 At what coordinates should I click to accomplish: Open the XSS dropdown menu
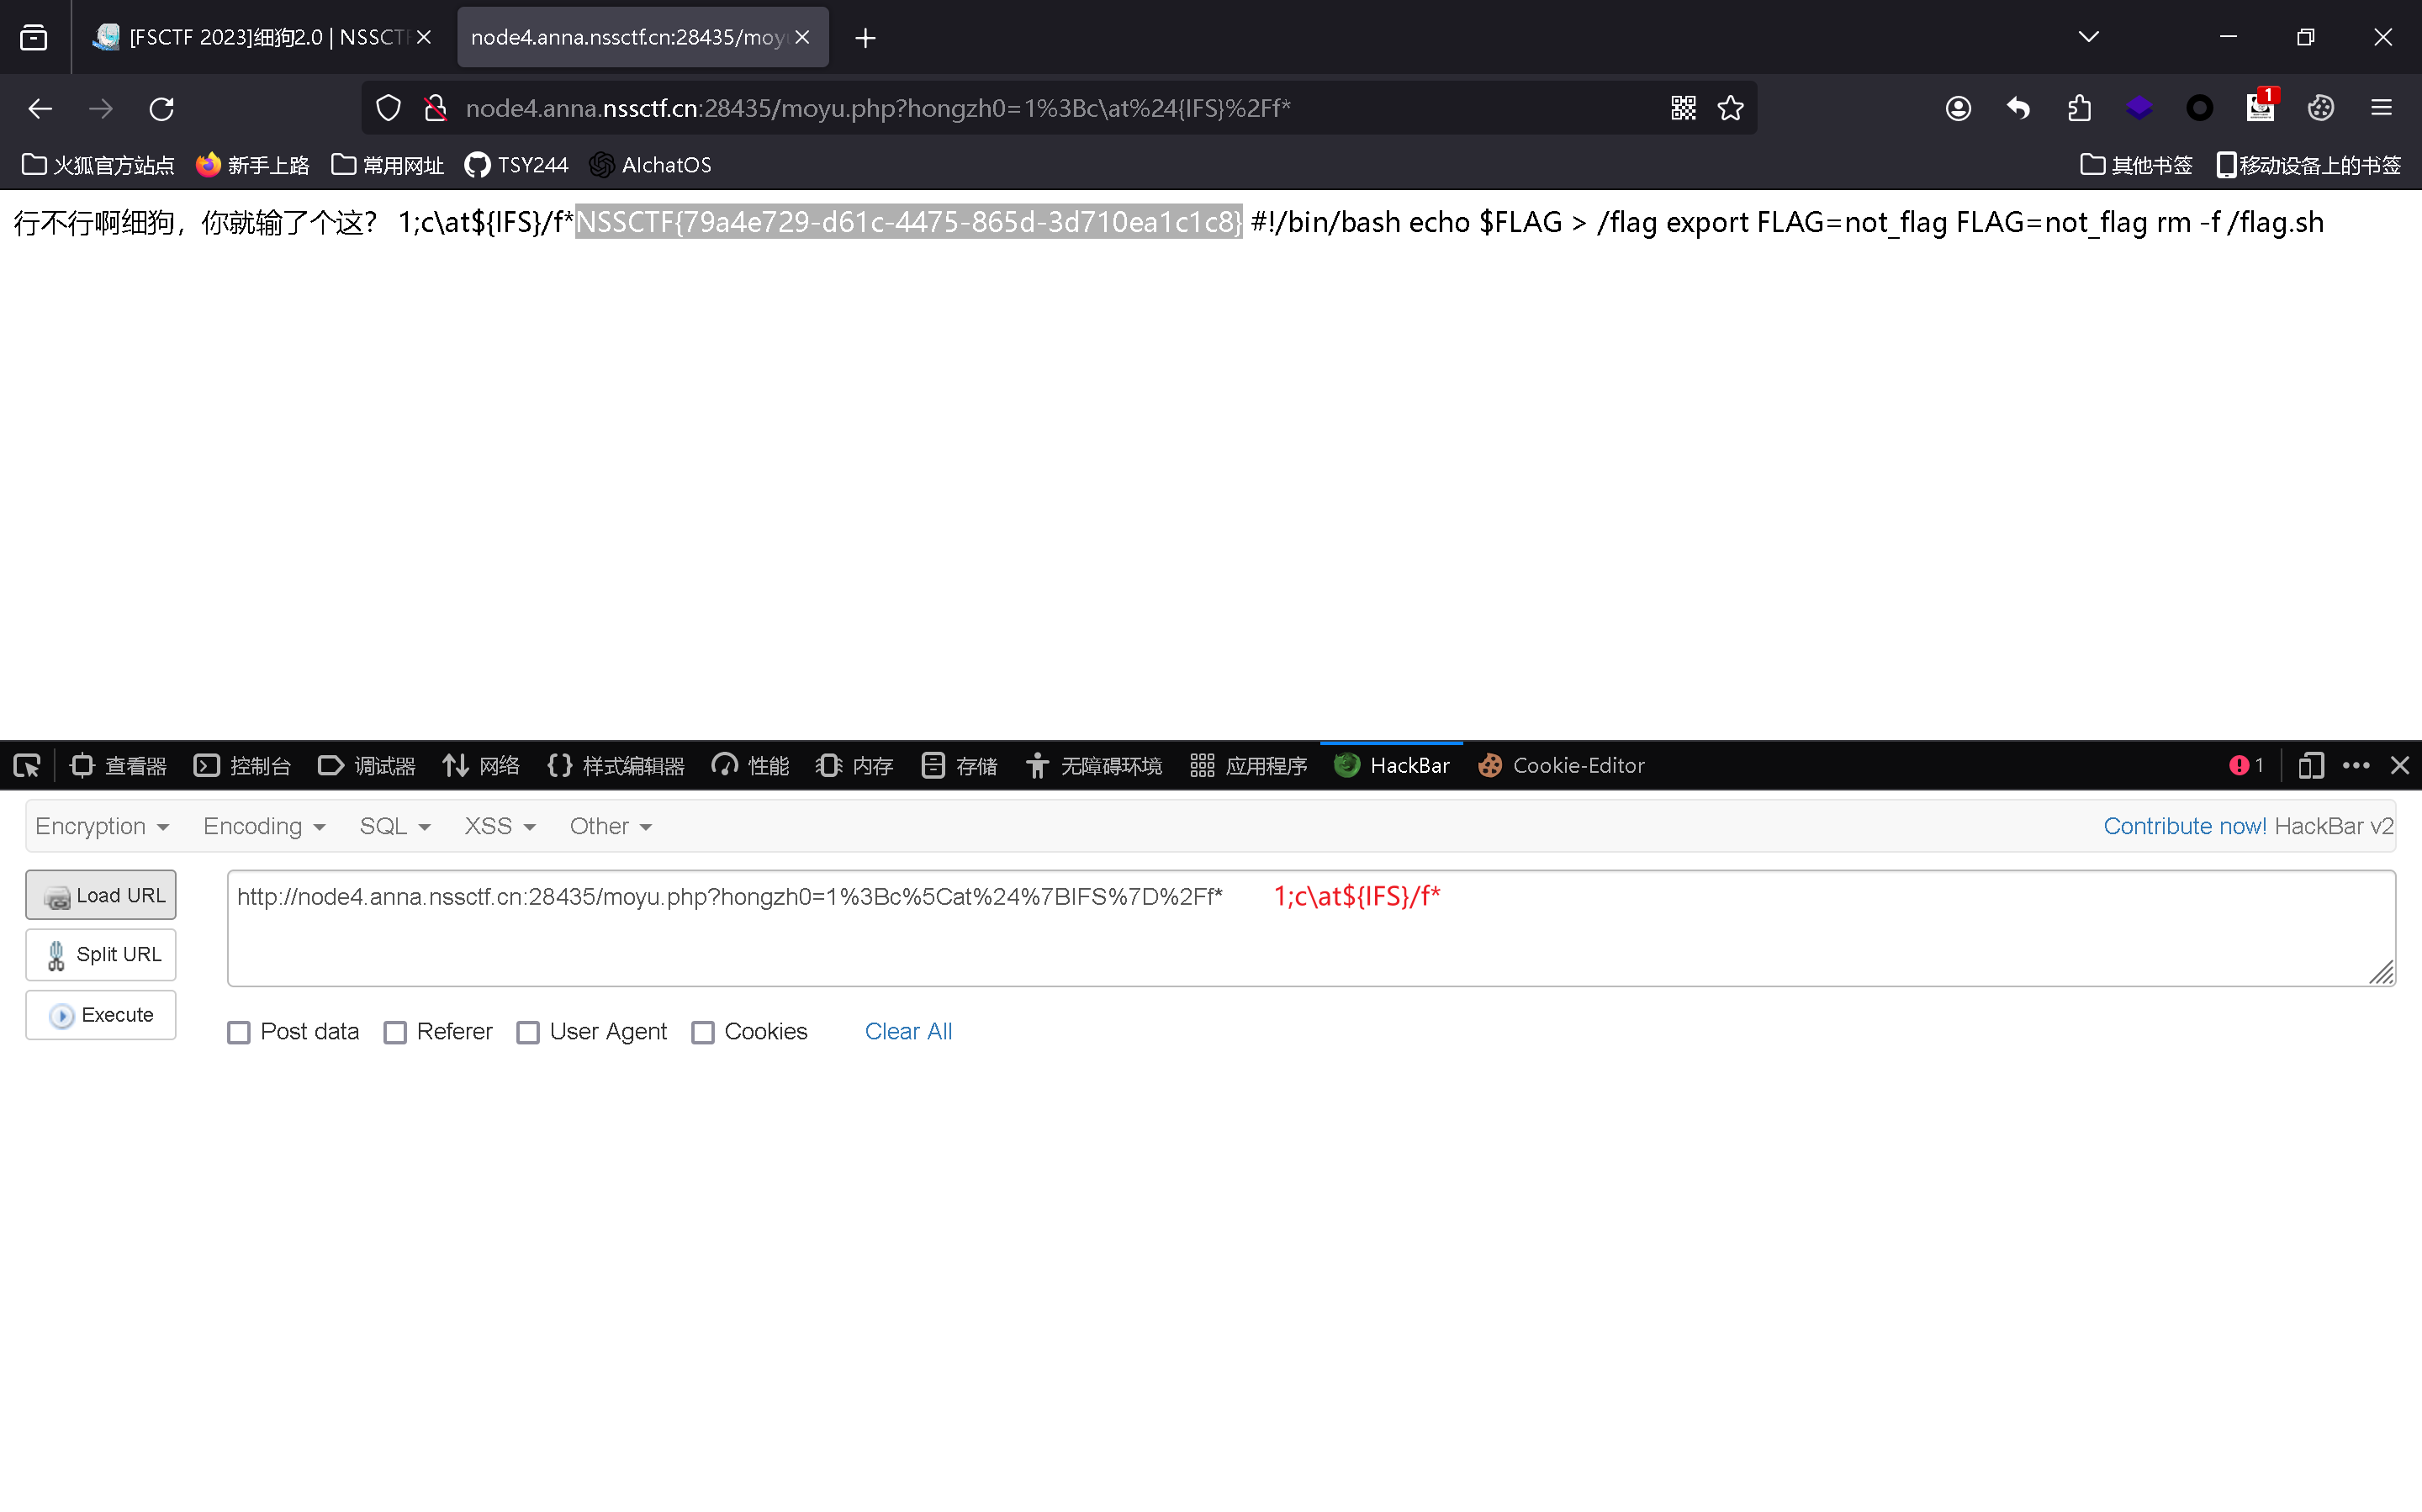500,826
